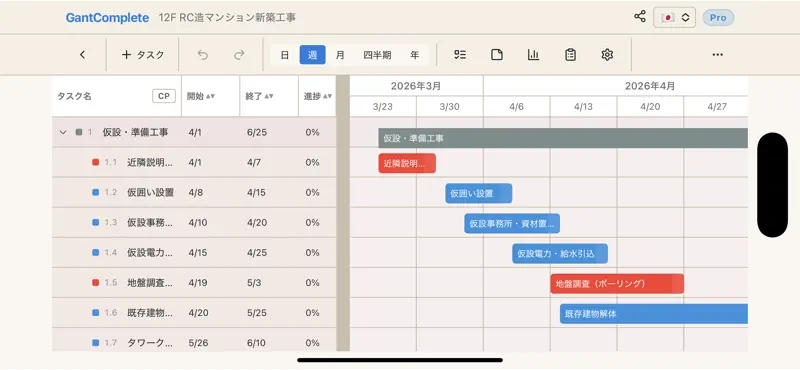This screenshot has height=370, width=800.
Task: Select task row 1.5 地盤調査
Action: (x=194, y=283)
